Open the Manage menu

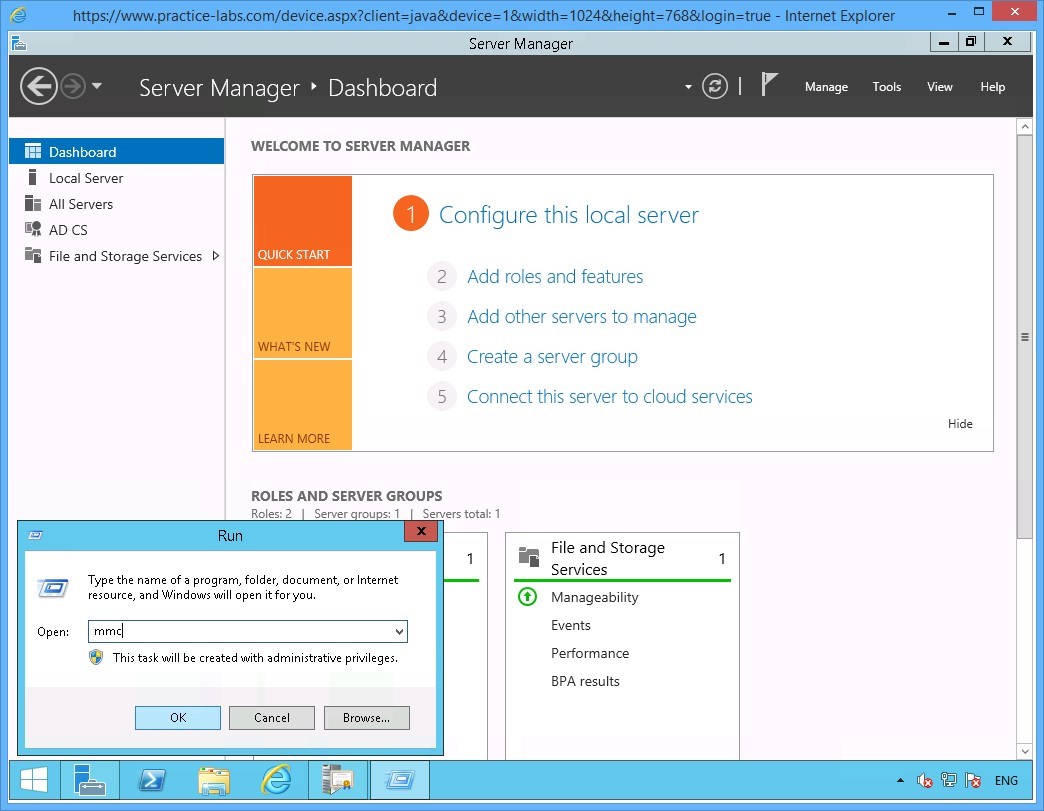(x=826, y=87)
